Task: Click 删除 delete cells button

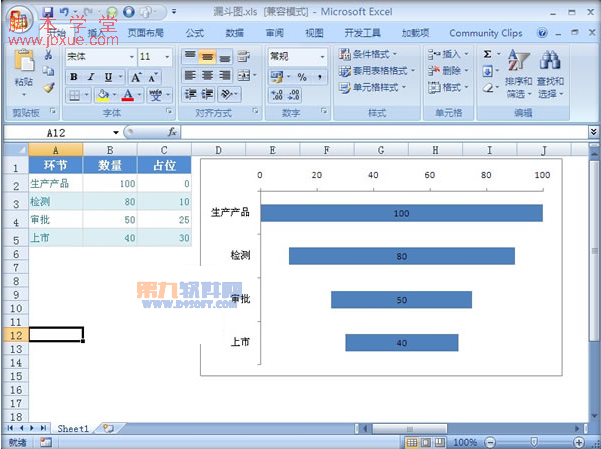Action: [x=448, y=71]
